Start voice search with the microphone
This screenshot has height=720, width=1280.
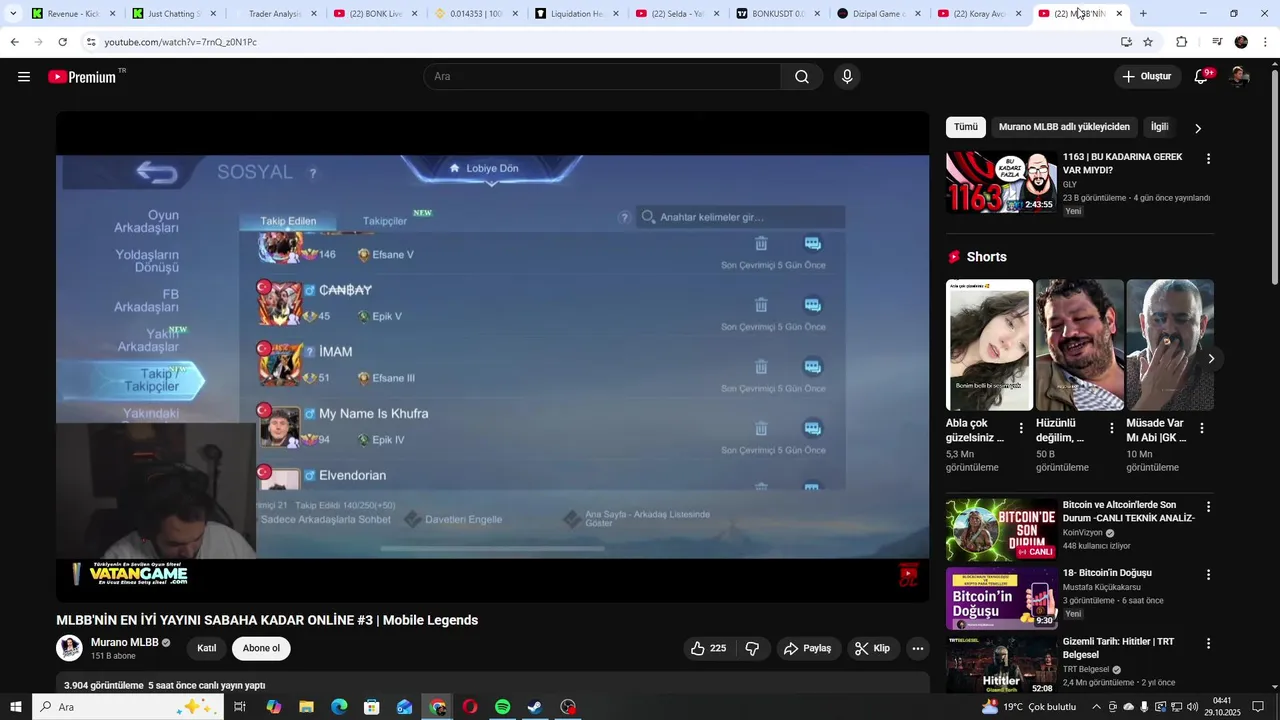pos(847,77)
